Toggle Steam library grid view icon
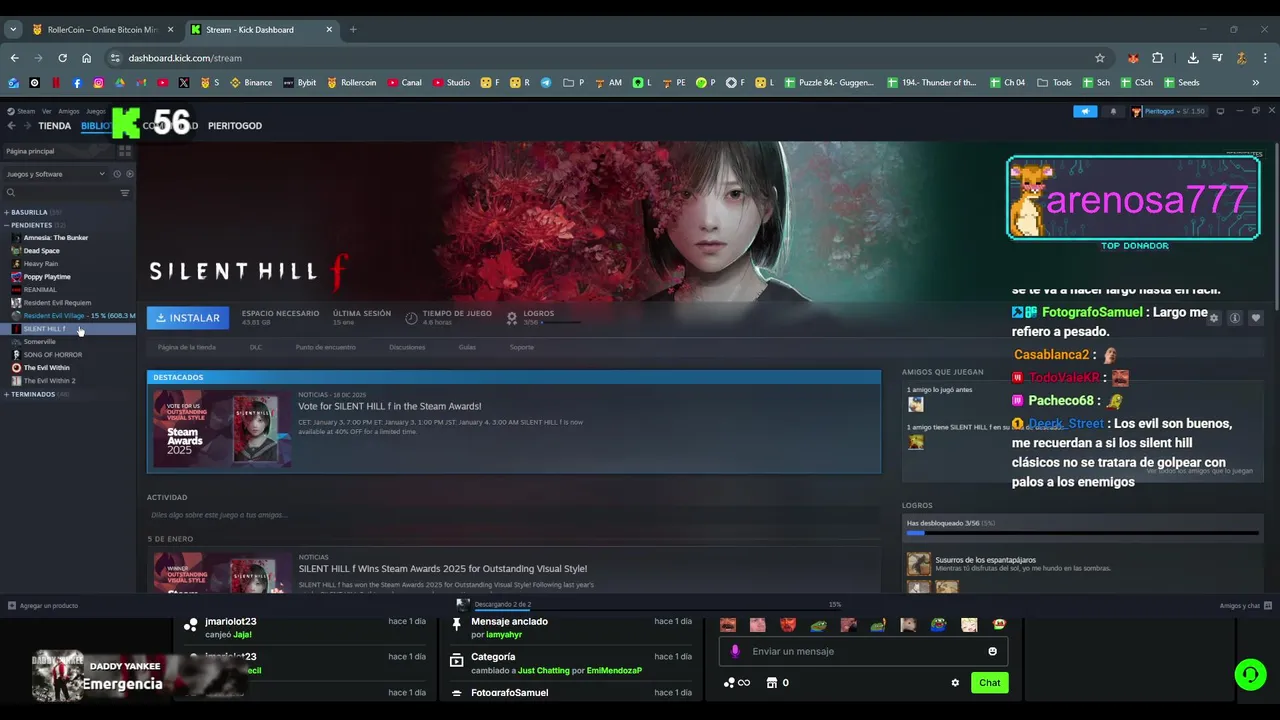The width and height of the screenshot is (1280, 720). pyautogui.click(x=125, y=151)
